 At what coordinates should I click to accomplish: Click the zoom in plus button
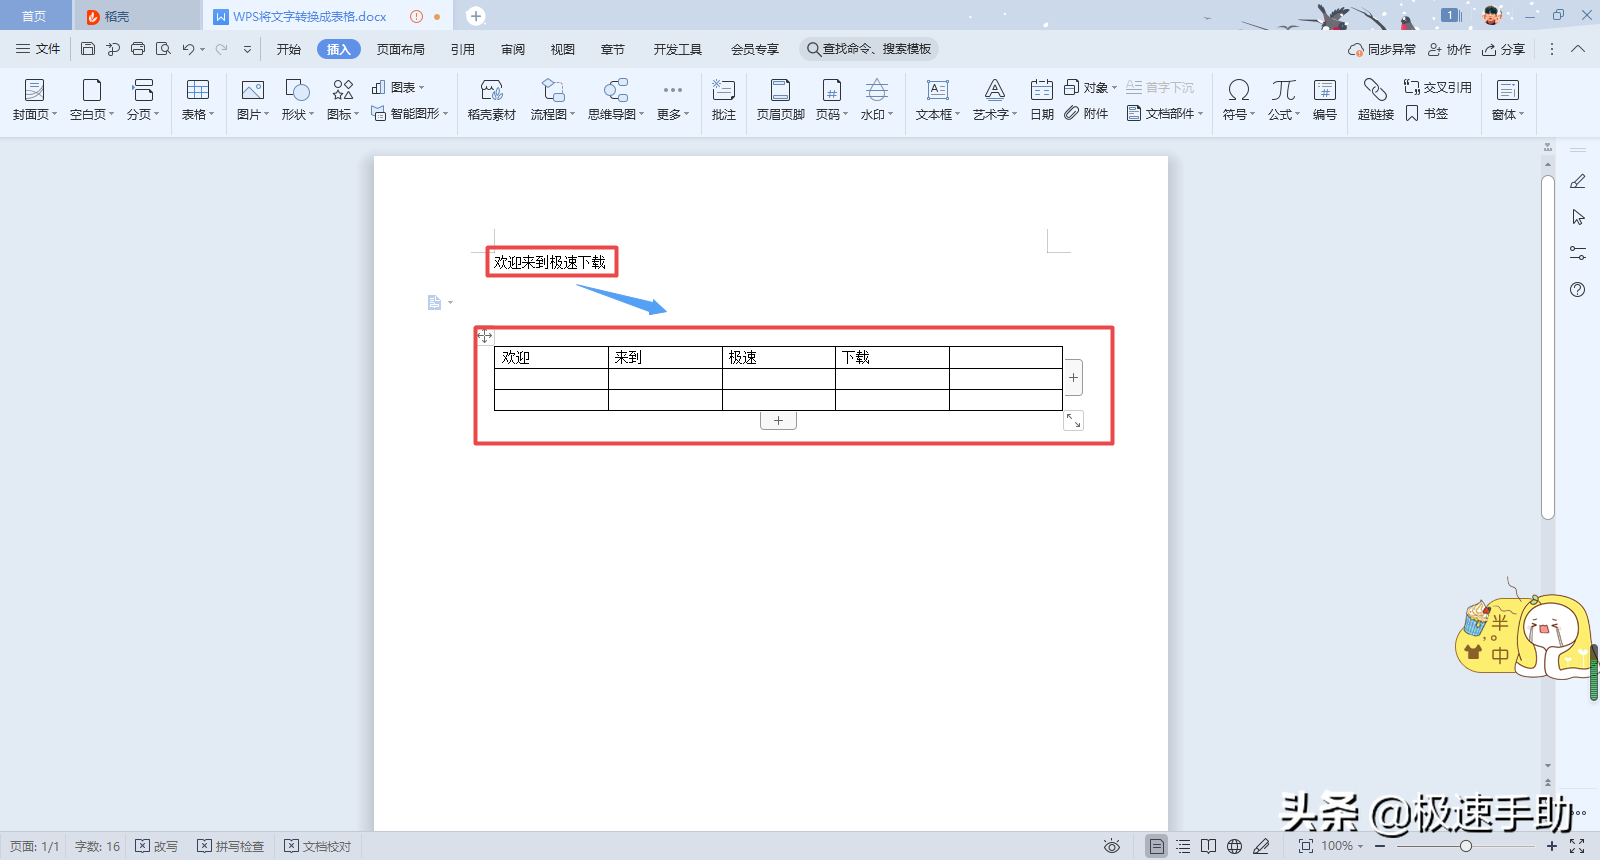1552,846
